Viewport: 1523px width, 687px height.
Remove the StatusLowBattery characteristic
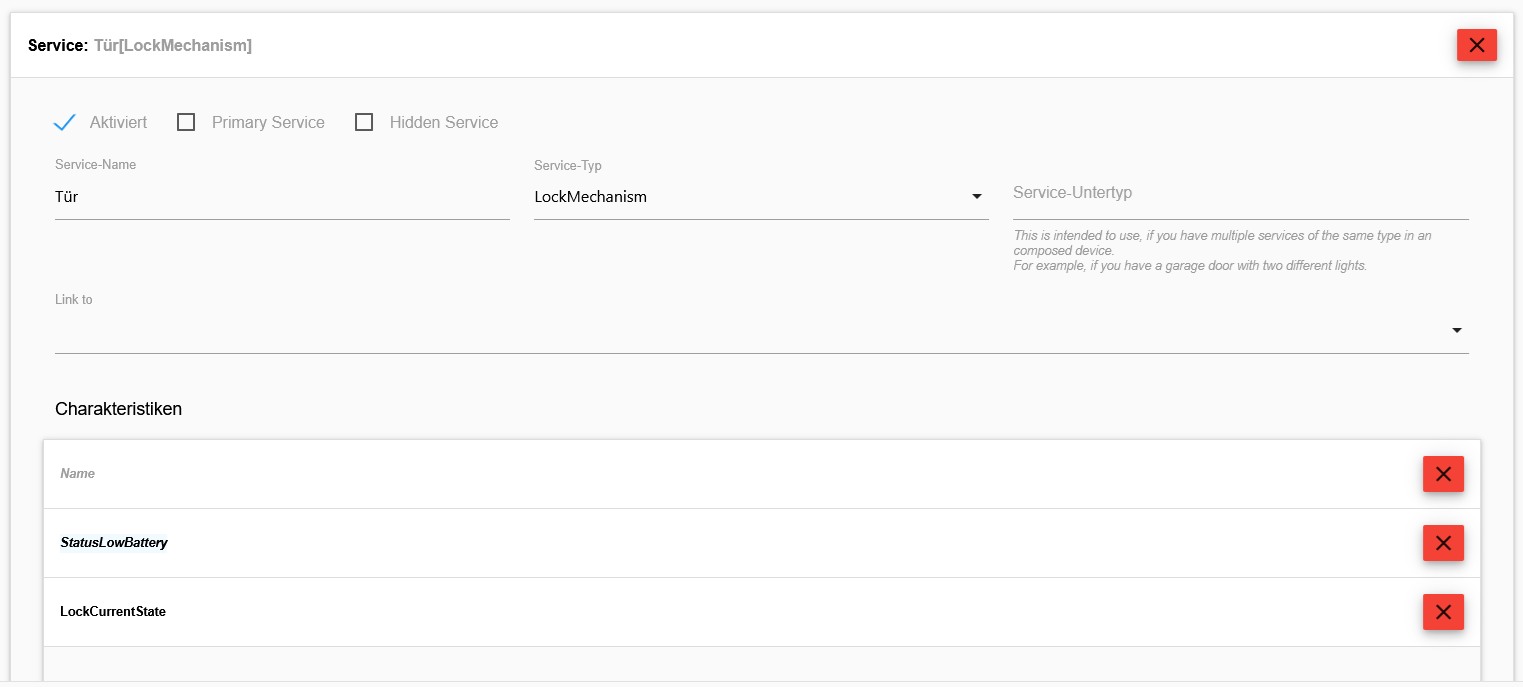pos(1443,543)
